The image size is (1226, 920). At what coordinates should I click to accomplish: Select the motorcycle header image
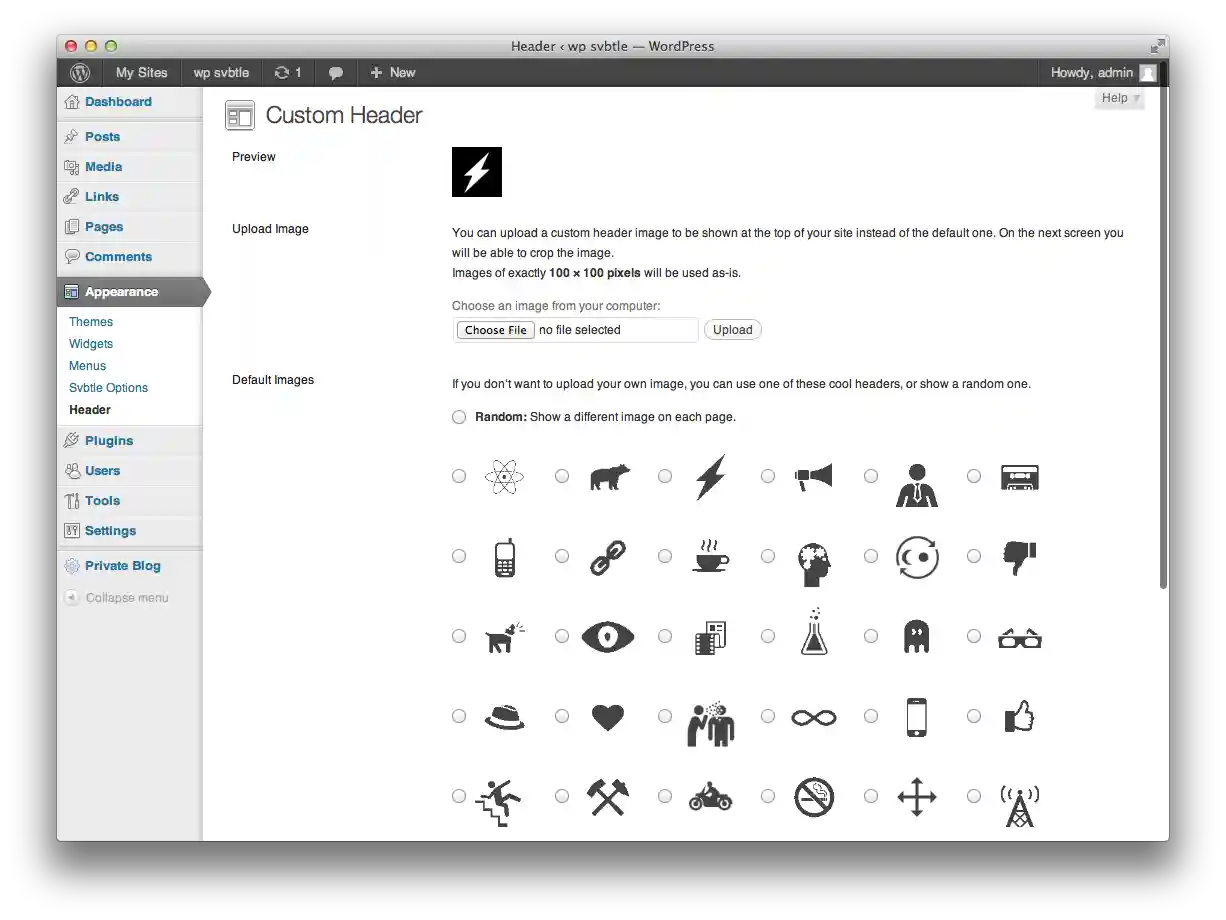tap(710, 798)
